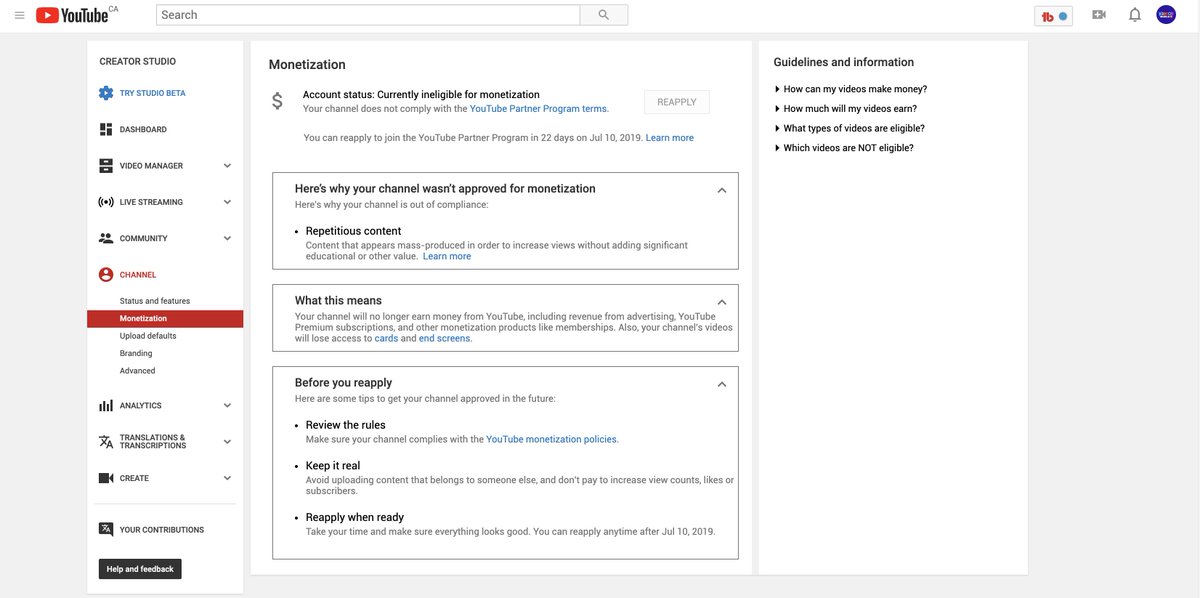Click the Channel person icon
This screenshot has width=1200, height=598.
(x=106, y=275)
